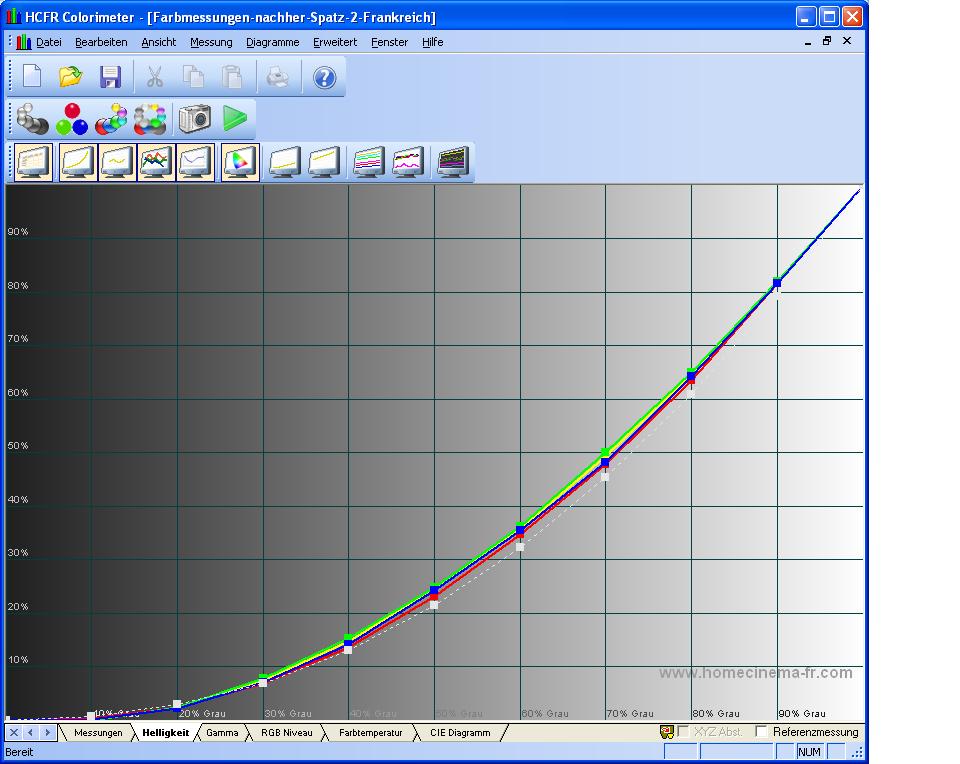Switch to the CIE Diagramm tab

(x=460, y=733)
